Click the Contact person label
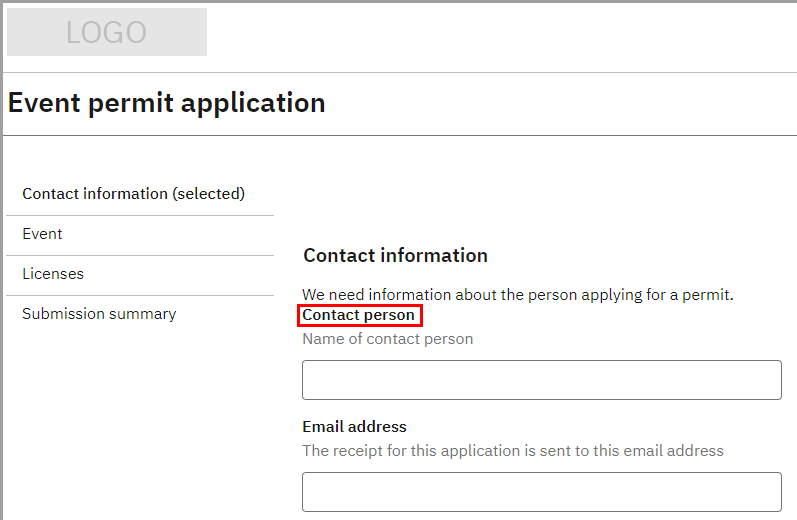The height and width of the screenshot is (520, 797). click(359, 315)
